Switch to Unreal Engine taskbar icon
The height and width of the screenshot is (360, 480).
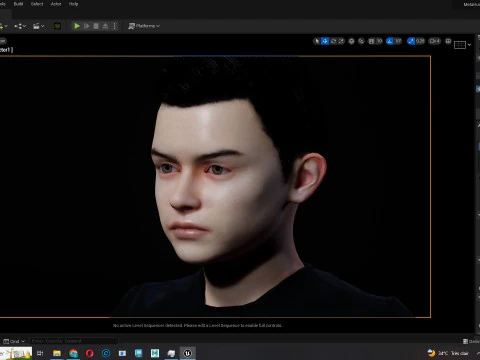point(187,353)
